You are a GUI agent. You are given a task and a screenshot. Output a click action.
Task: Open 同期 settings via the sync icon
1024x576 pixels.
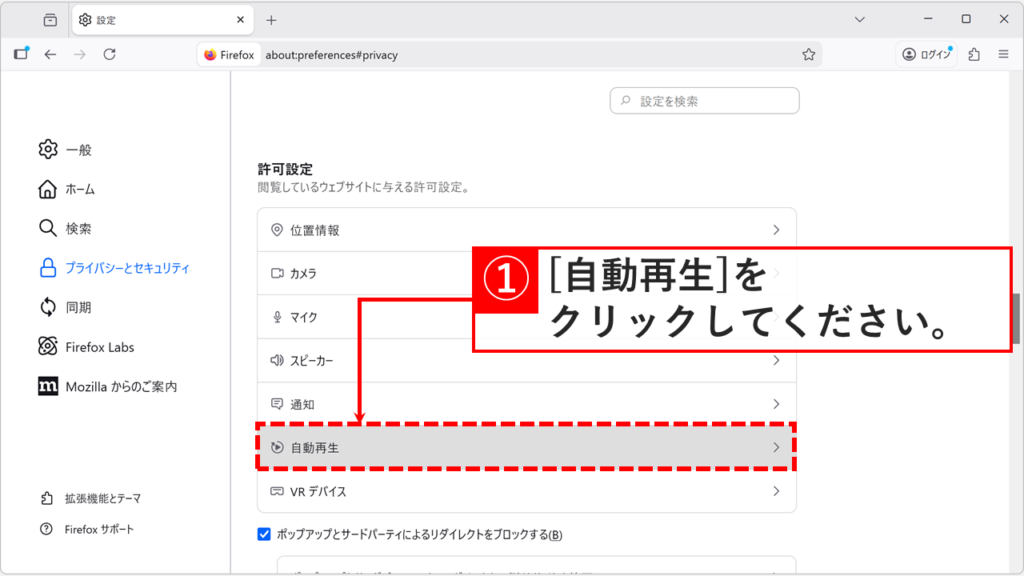(x=47, y=308)
